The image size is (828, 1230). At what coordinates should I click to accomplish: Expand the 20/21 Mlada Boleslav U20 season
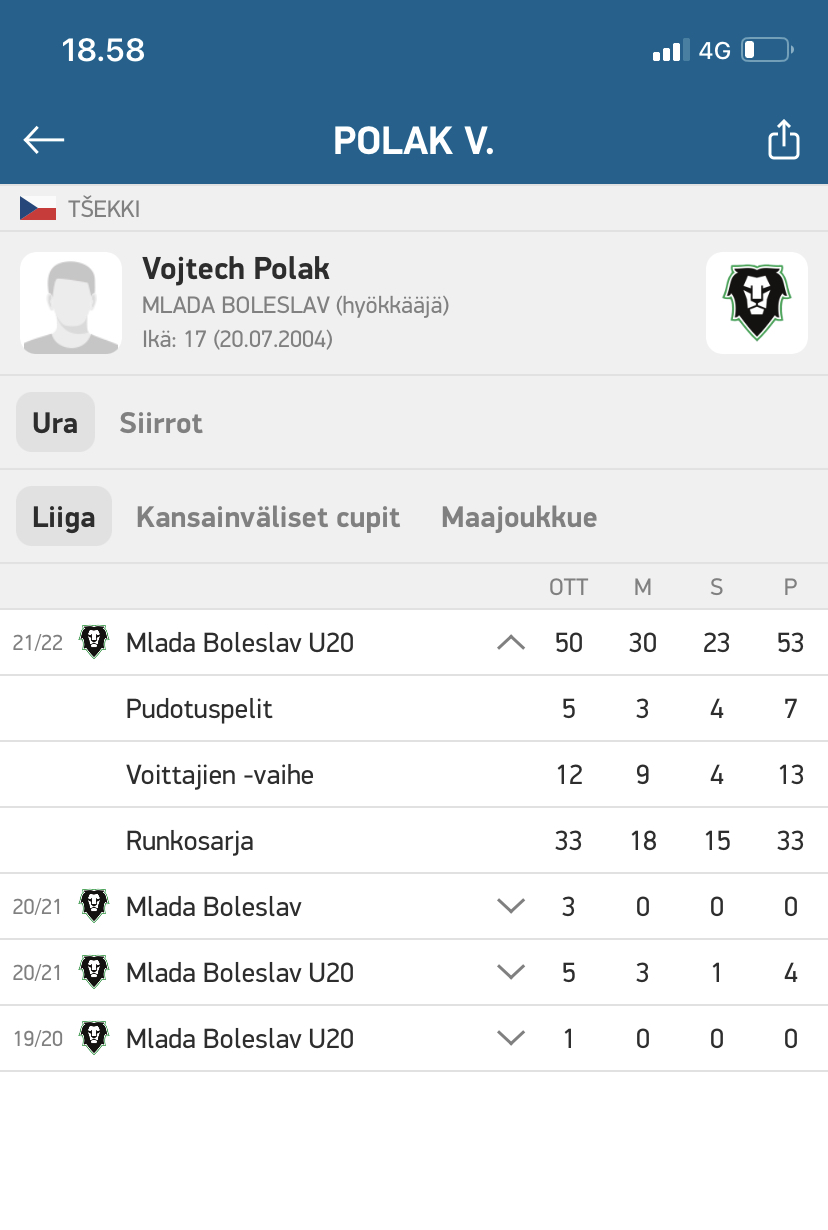pyautogui.click(x=511, y=972)
